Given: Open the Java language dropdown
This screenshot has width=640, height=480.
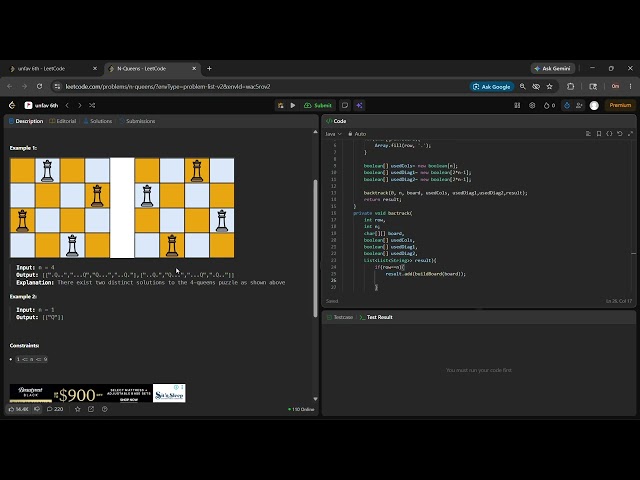Looking at the screenshot, I should coord(333,134).
